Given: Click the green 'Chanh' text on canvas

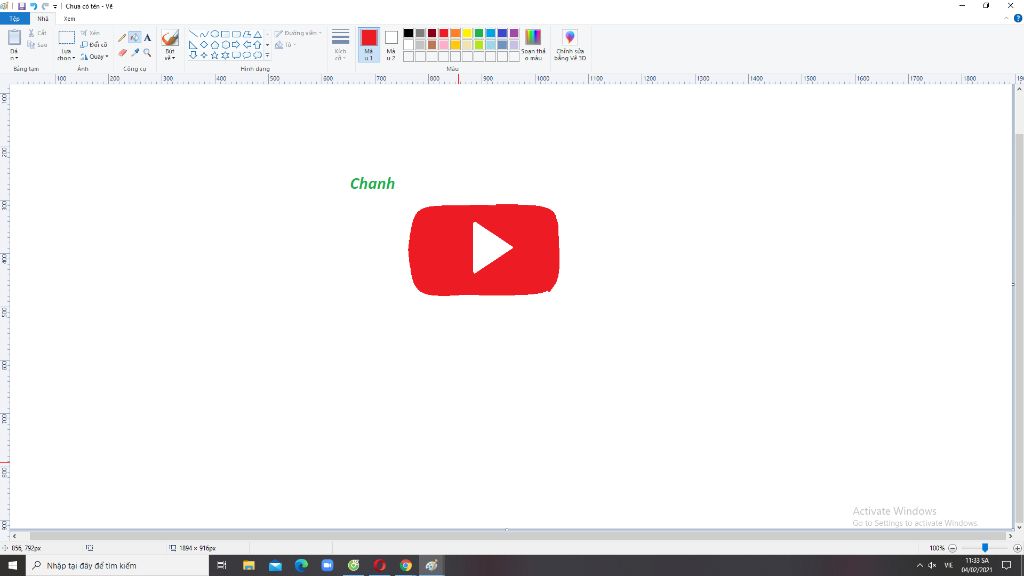Looking at the screenshot, I should click(x=372, y=184).
